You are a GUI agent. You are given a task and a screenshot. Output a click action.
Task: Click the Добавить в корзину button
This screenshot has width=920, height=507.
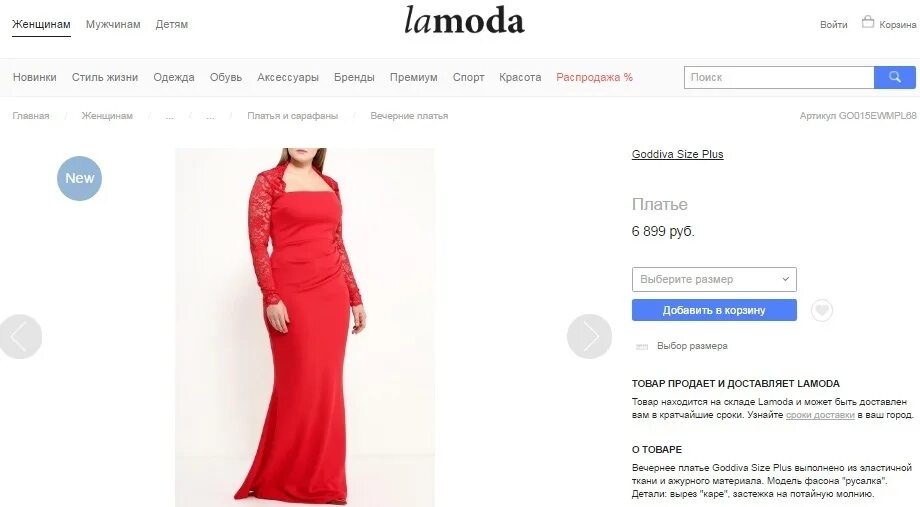(x=714, y=310)
